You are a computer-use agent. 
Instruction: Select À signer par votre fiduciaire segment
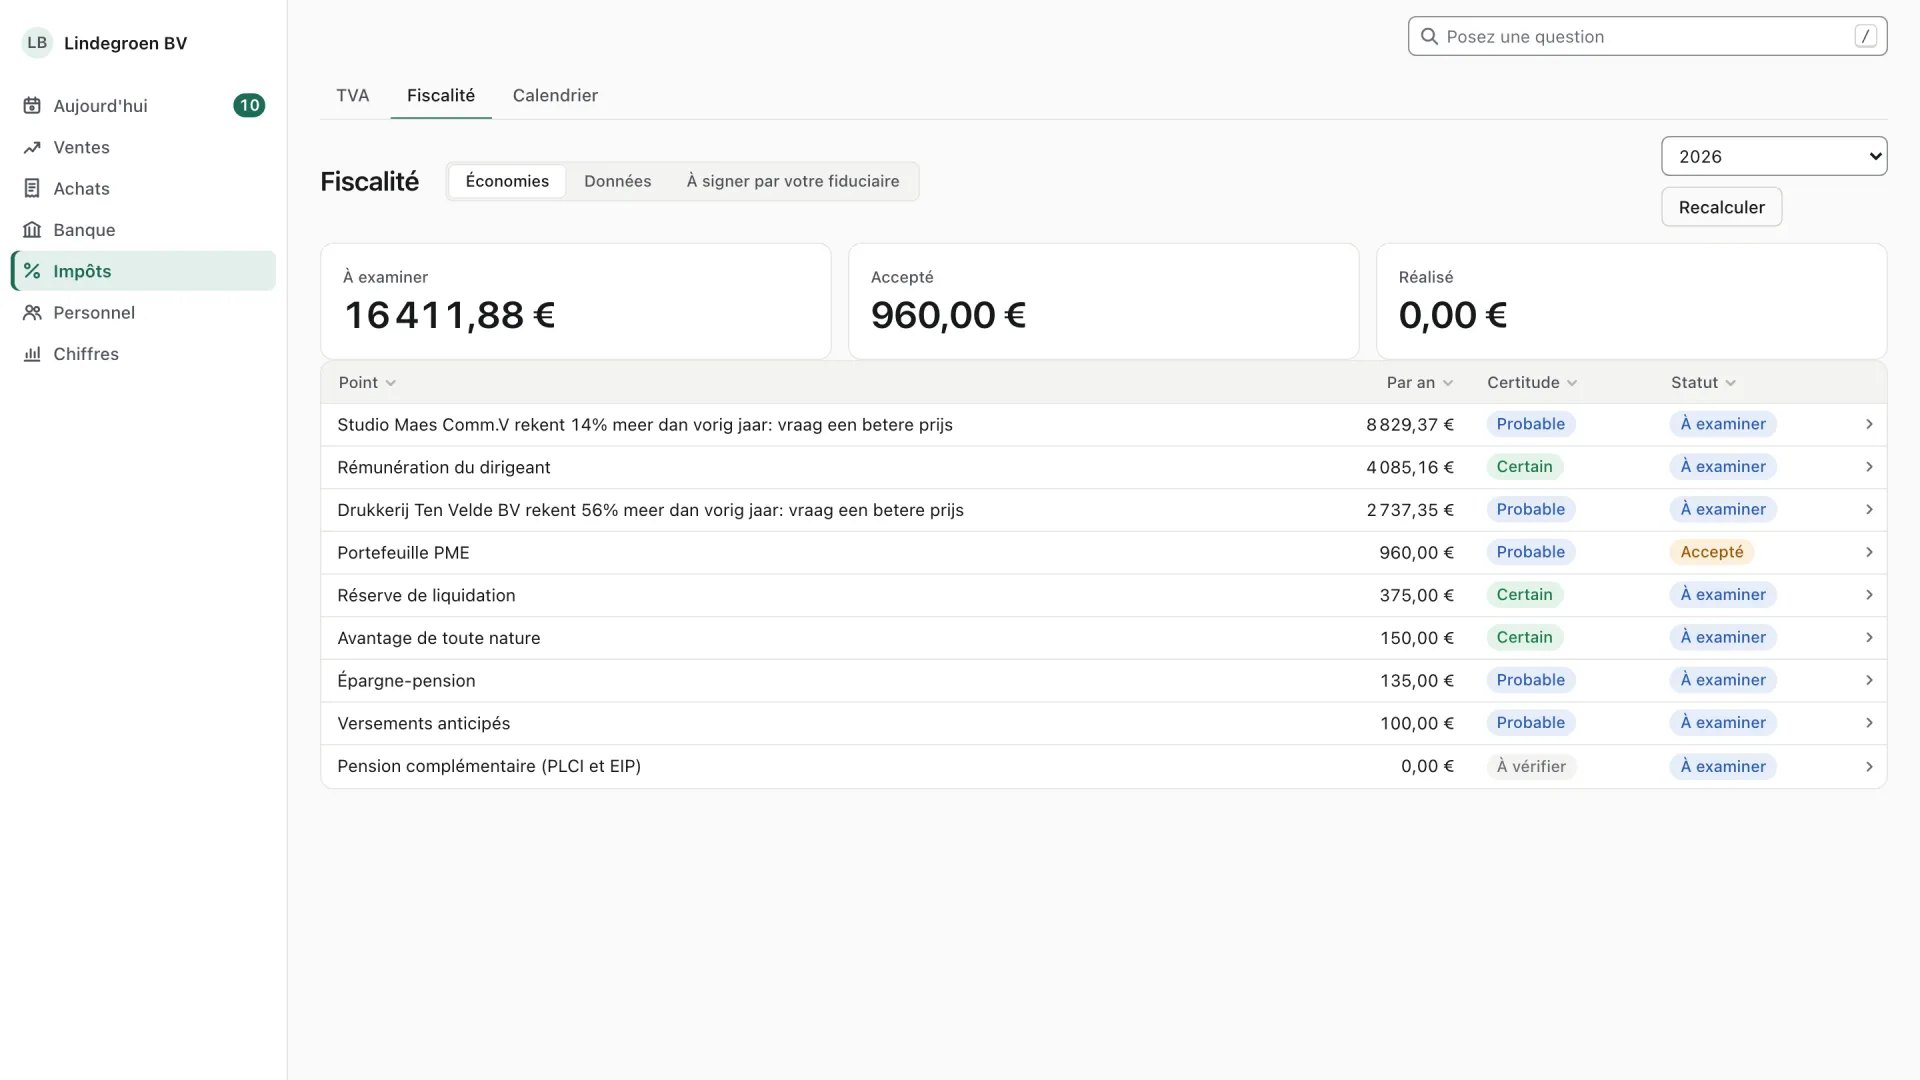point(792,181)
